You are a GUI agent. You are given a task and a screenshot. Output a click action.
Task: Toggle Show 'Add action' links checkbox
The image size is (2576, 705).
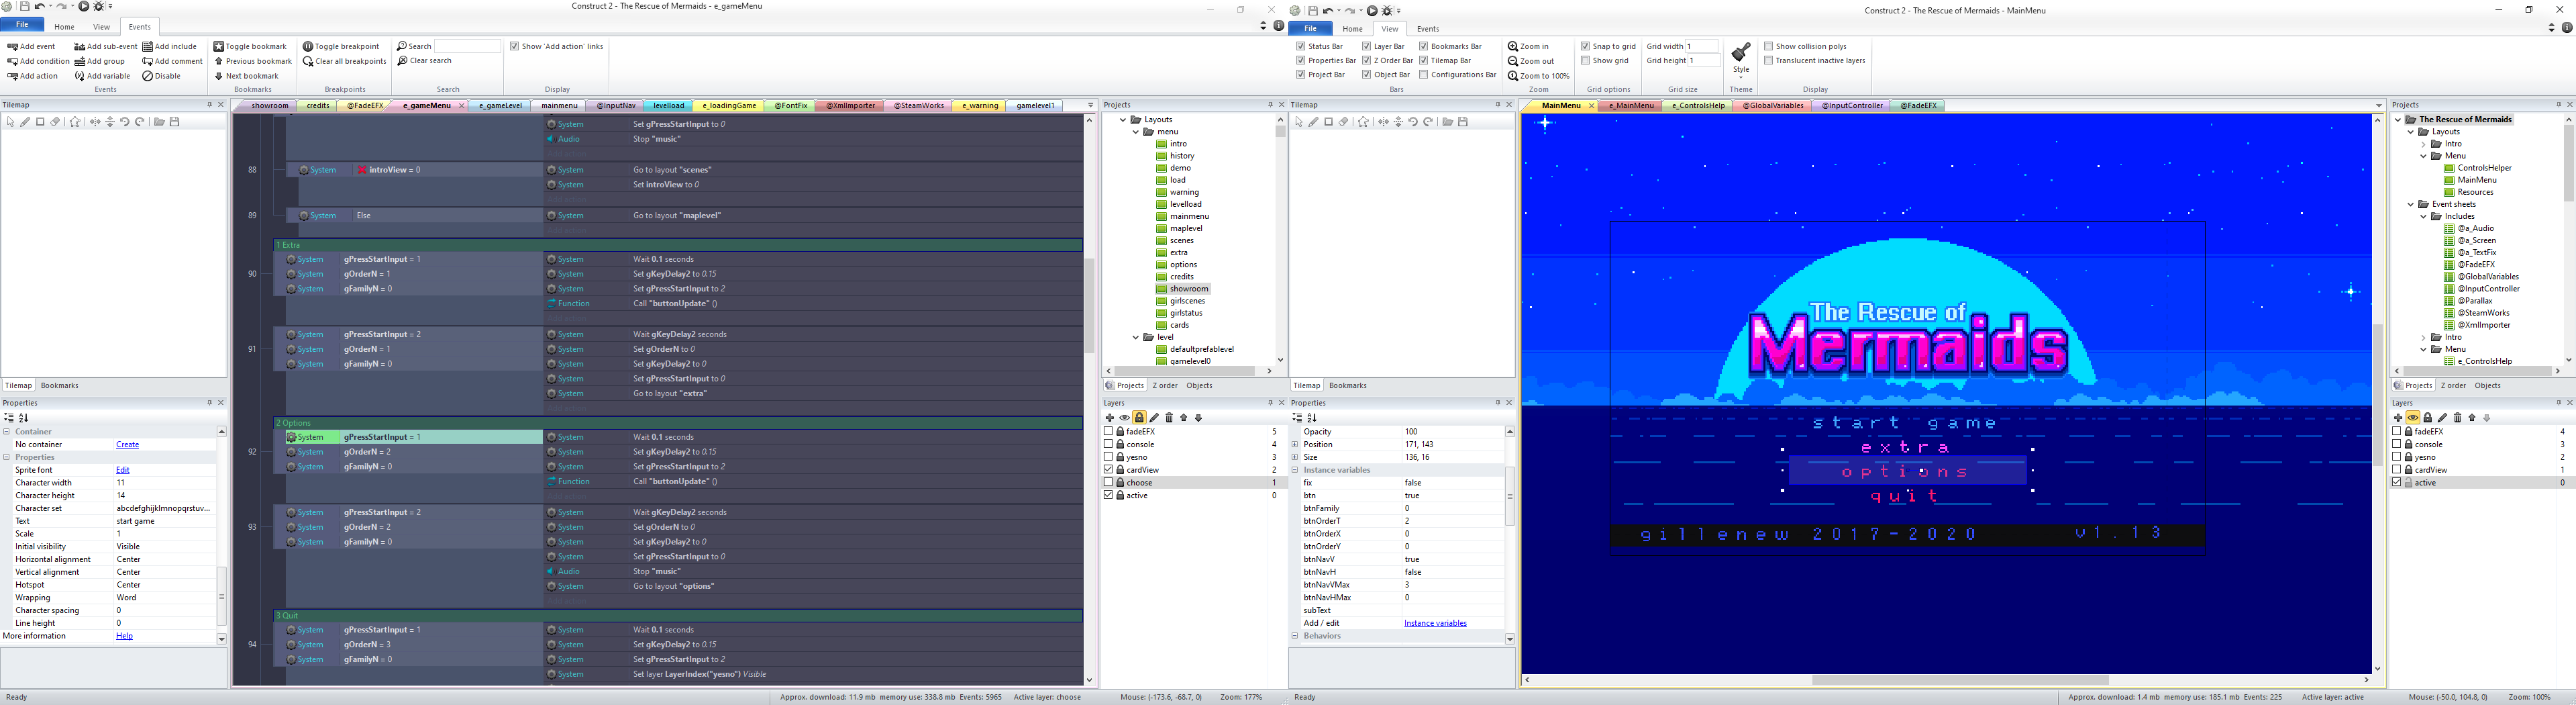[x=514, y=47]
